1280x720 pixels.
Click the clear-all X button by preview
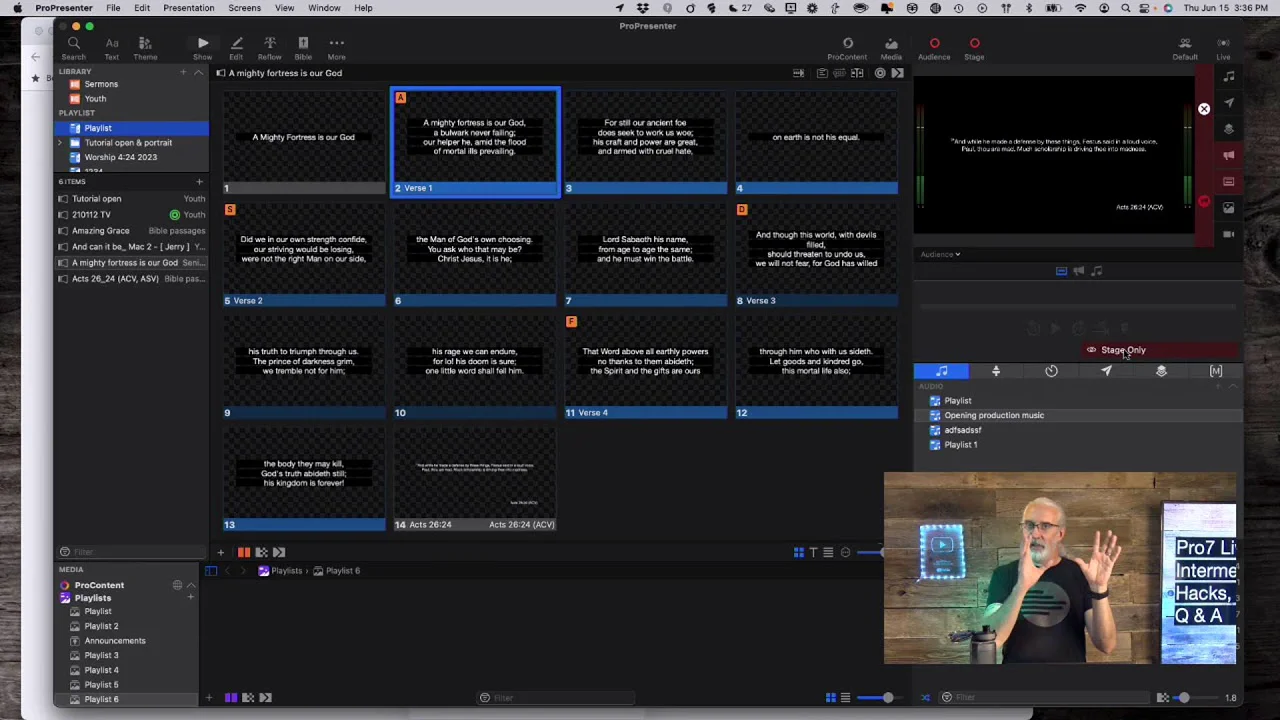pos(1204,109)
